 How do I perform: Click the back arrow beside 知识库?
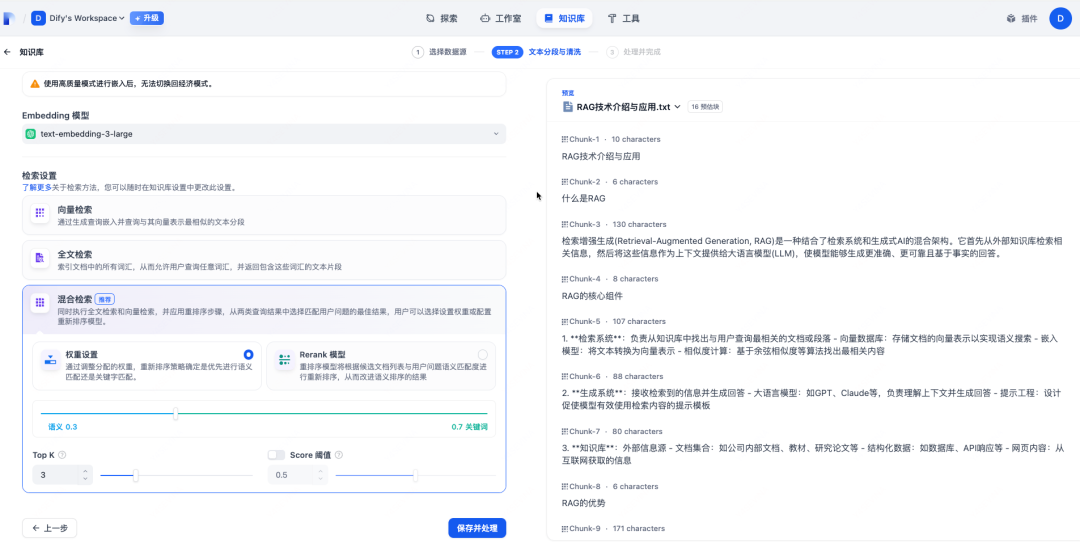(8, 52)
